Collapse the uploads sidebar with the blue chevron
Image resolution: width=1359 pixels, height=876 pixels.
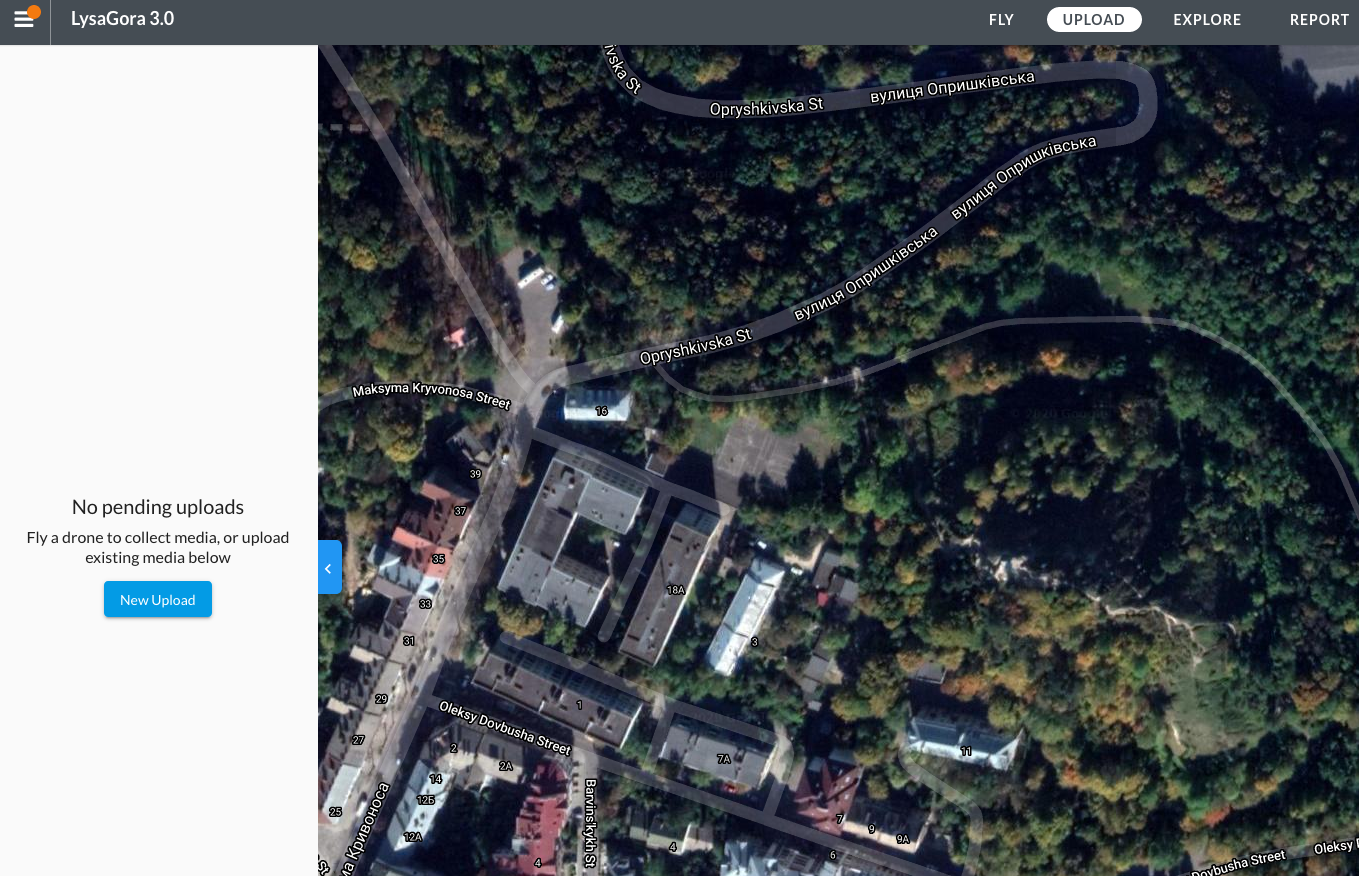click(x=328, y=567)
